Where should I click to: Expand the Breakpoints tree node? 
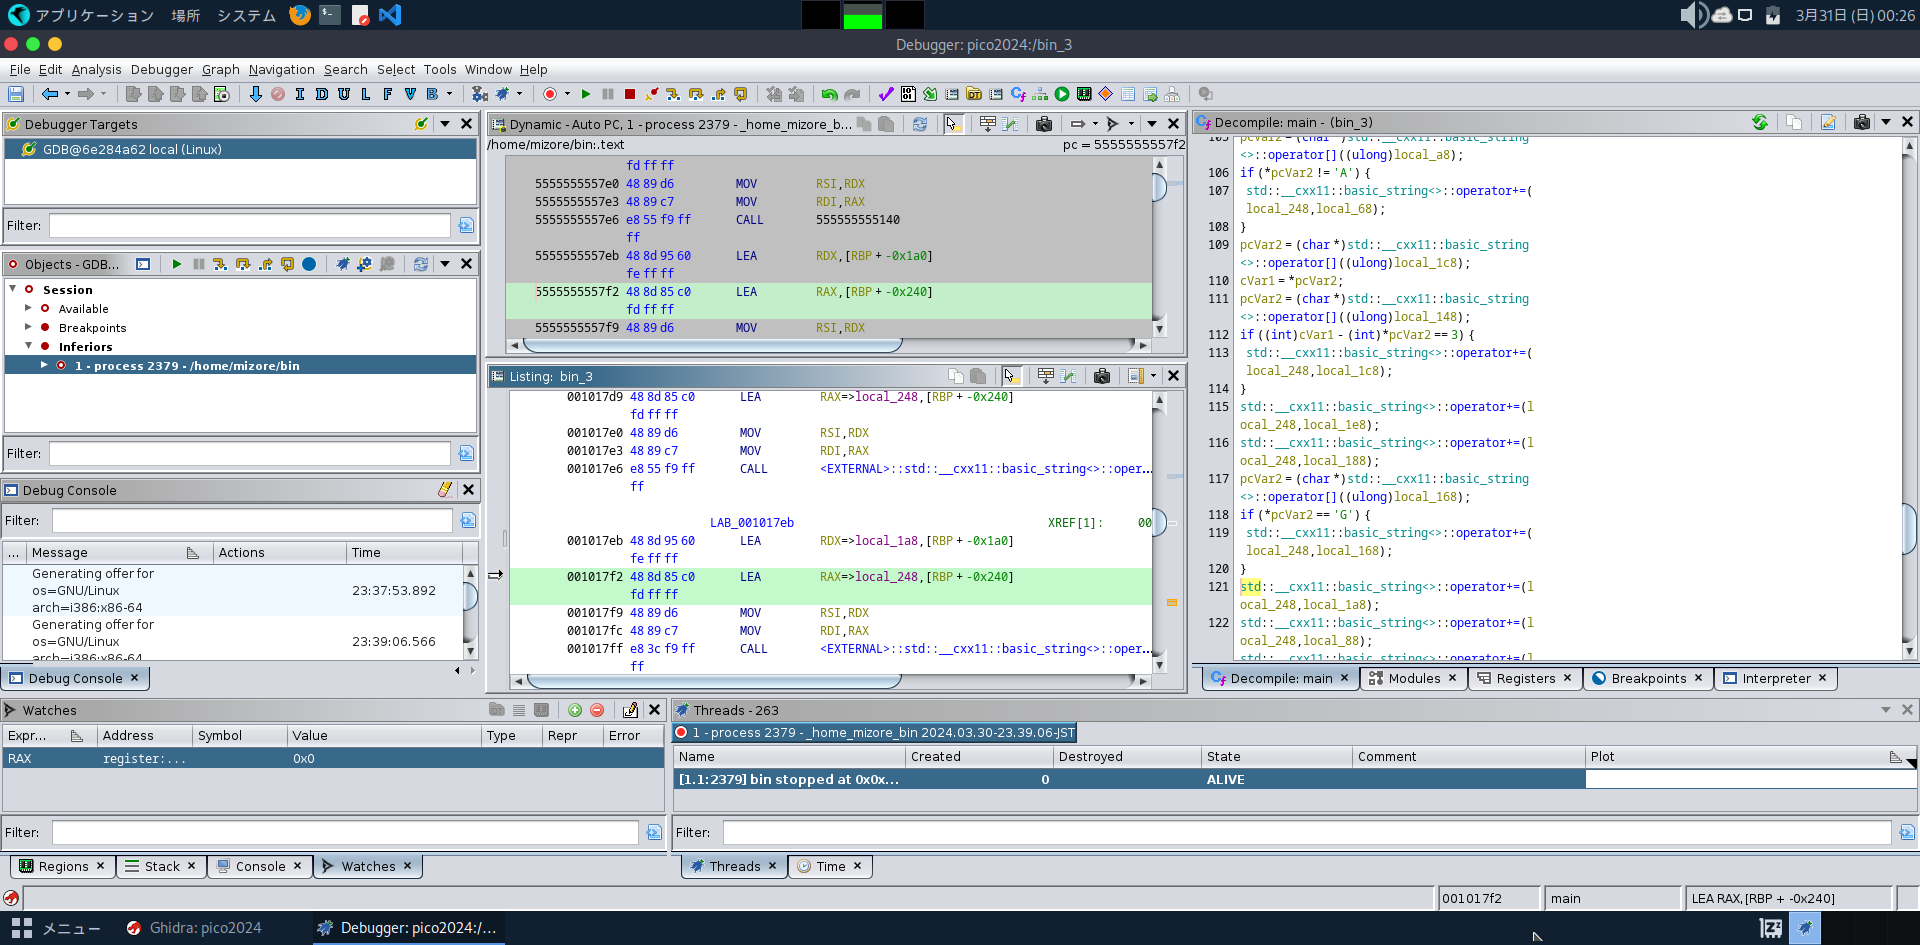point(28,327)
